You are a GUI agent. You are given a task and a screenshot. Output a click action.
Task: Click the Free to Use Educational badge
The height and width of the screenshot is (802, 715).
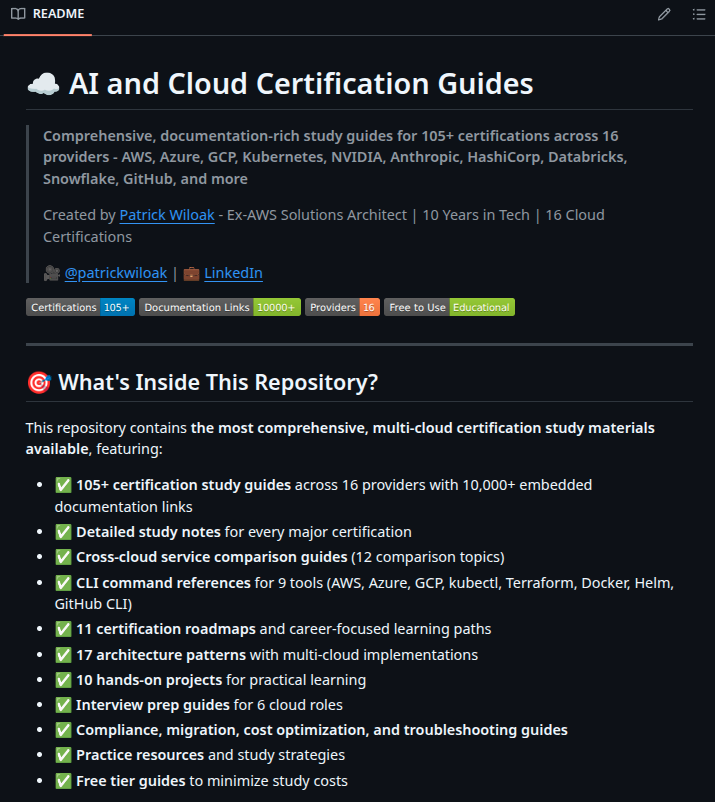[x=450, y=307]
